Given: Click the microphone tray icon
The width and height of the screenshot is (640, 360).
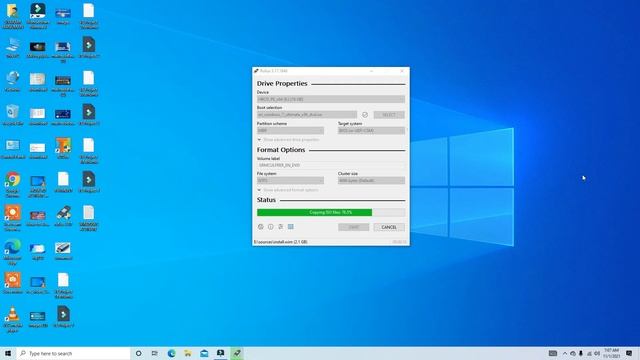Looking at the screenshot, I should coord(581,353).
